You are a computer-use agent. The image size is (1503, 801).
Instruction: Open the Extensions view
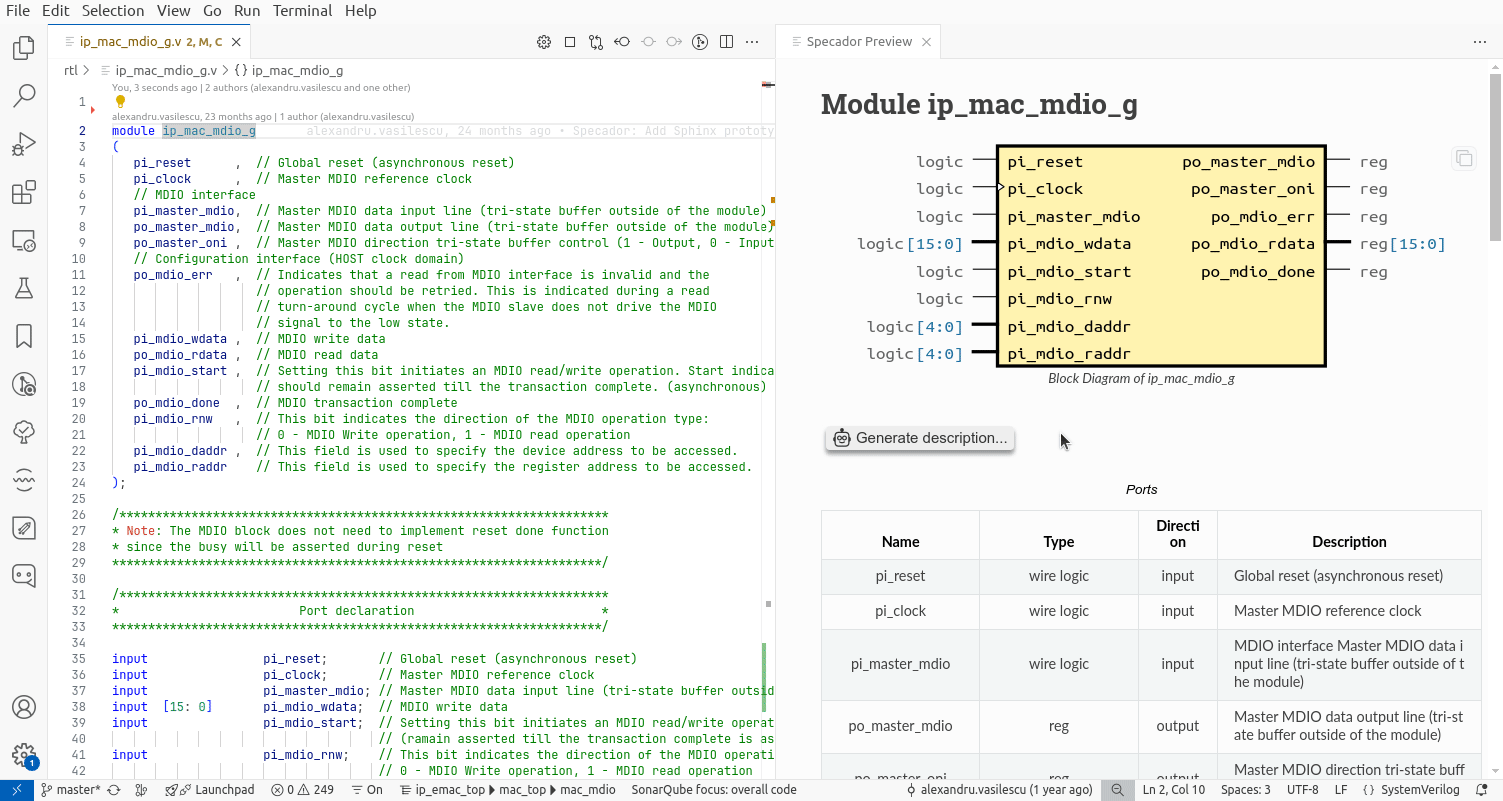[x=24, y=192]
